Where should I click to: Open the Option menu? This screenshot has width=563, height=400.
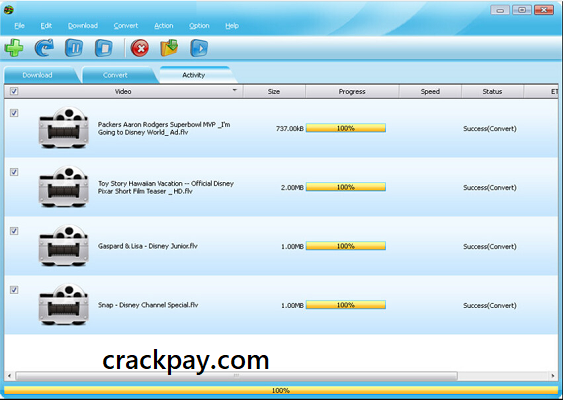[x=199, y=25]
